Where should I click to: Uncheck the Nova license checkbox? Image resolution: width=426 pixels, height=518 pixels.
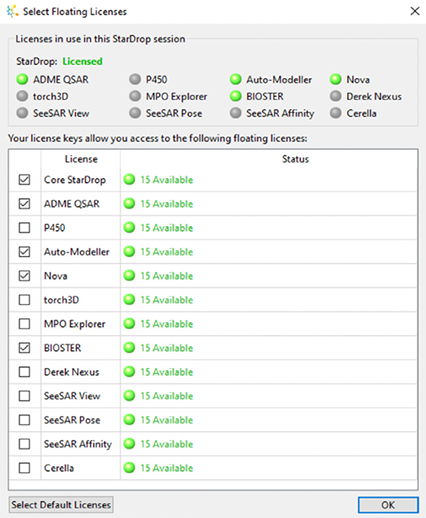tap(24, 276)
